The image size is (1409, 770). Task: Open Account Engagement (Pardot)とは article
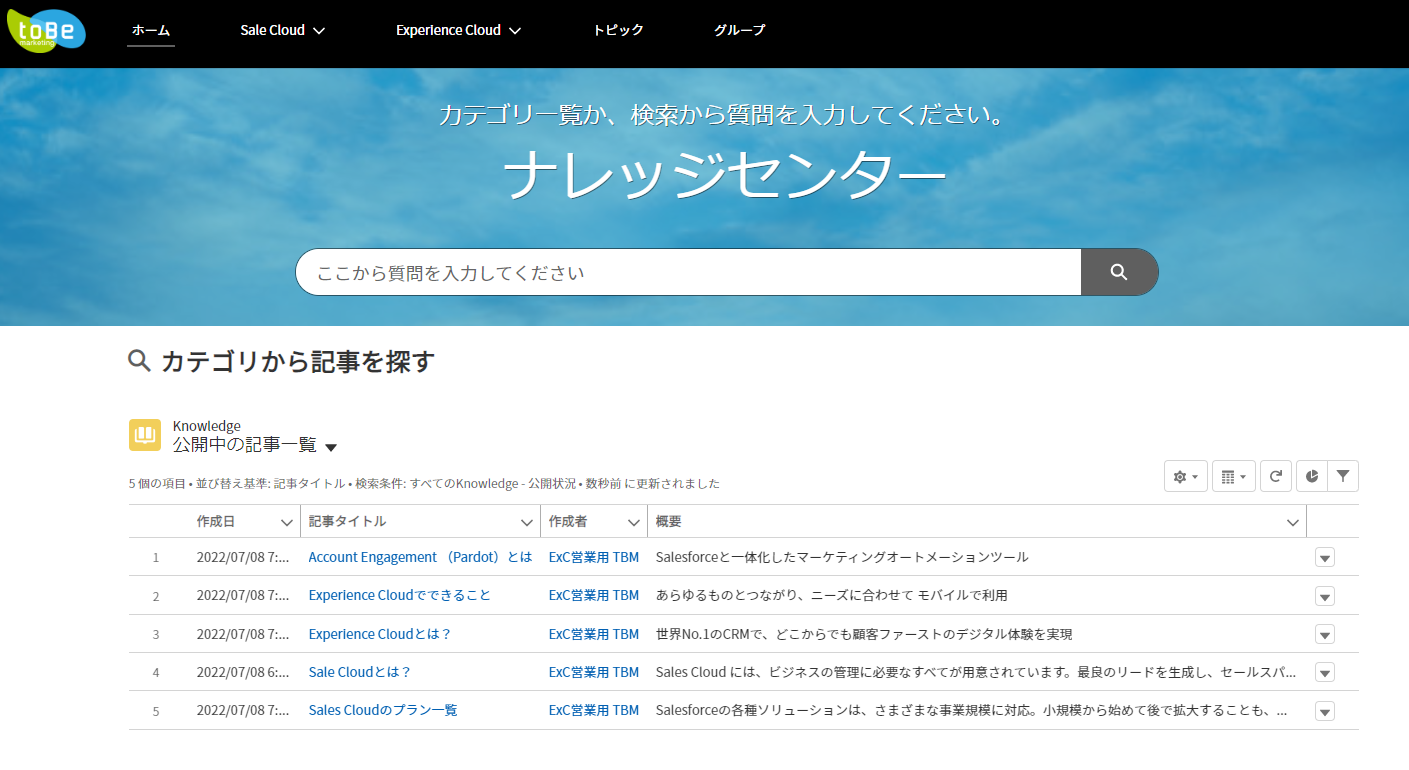point(420,557)
